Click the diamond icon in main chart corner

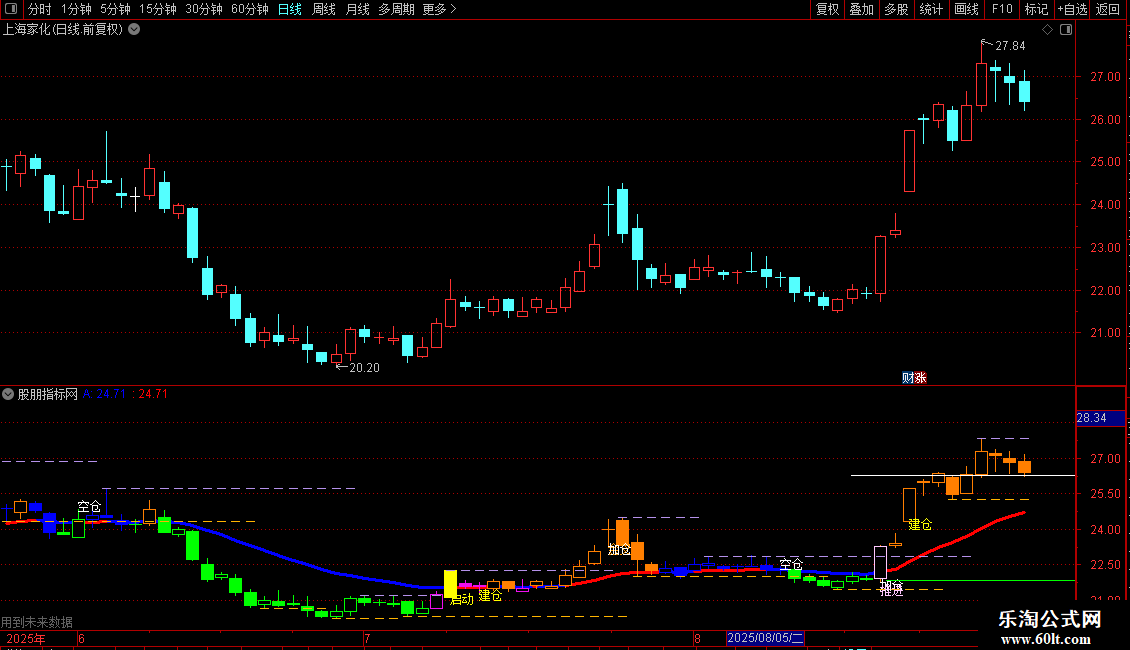point(1048,30)
